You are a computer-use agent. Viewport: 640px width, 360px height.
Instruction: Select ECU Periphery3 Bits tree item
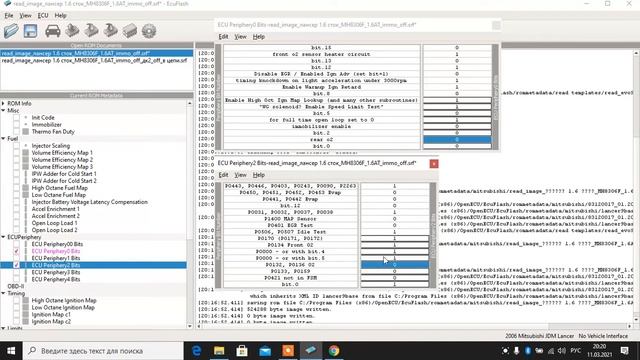tap(56, 272)
